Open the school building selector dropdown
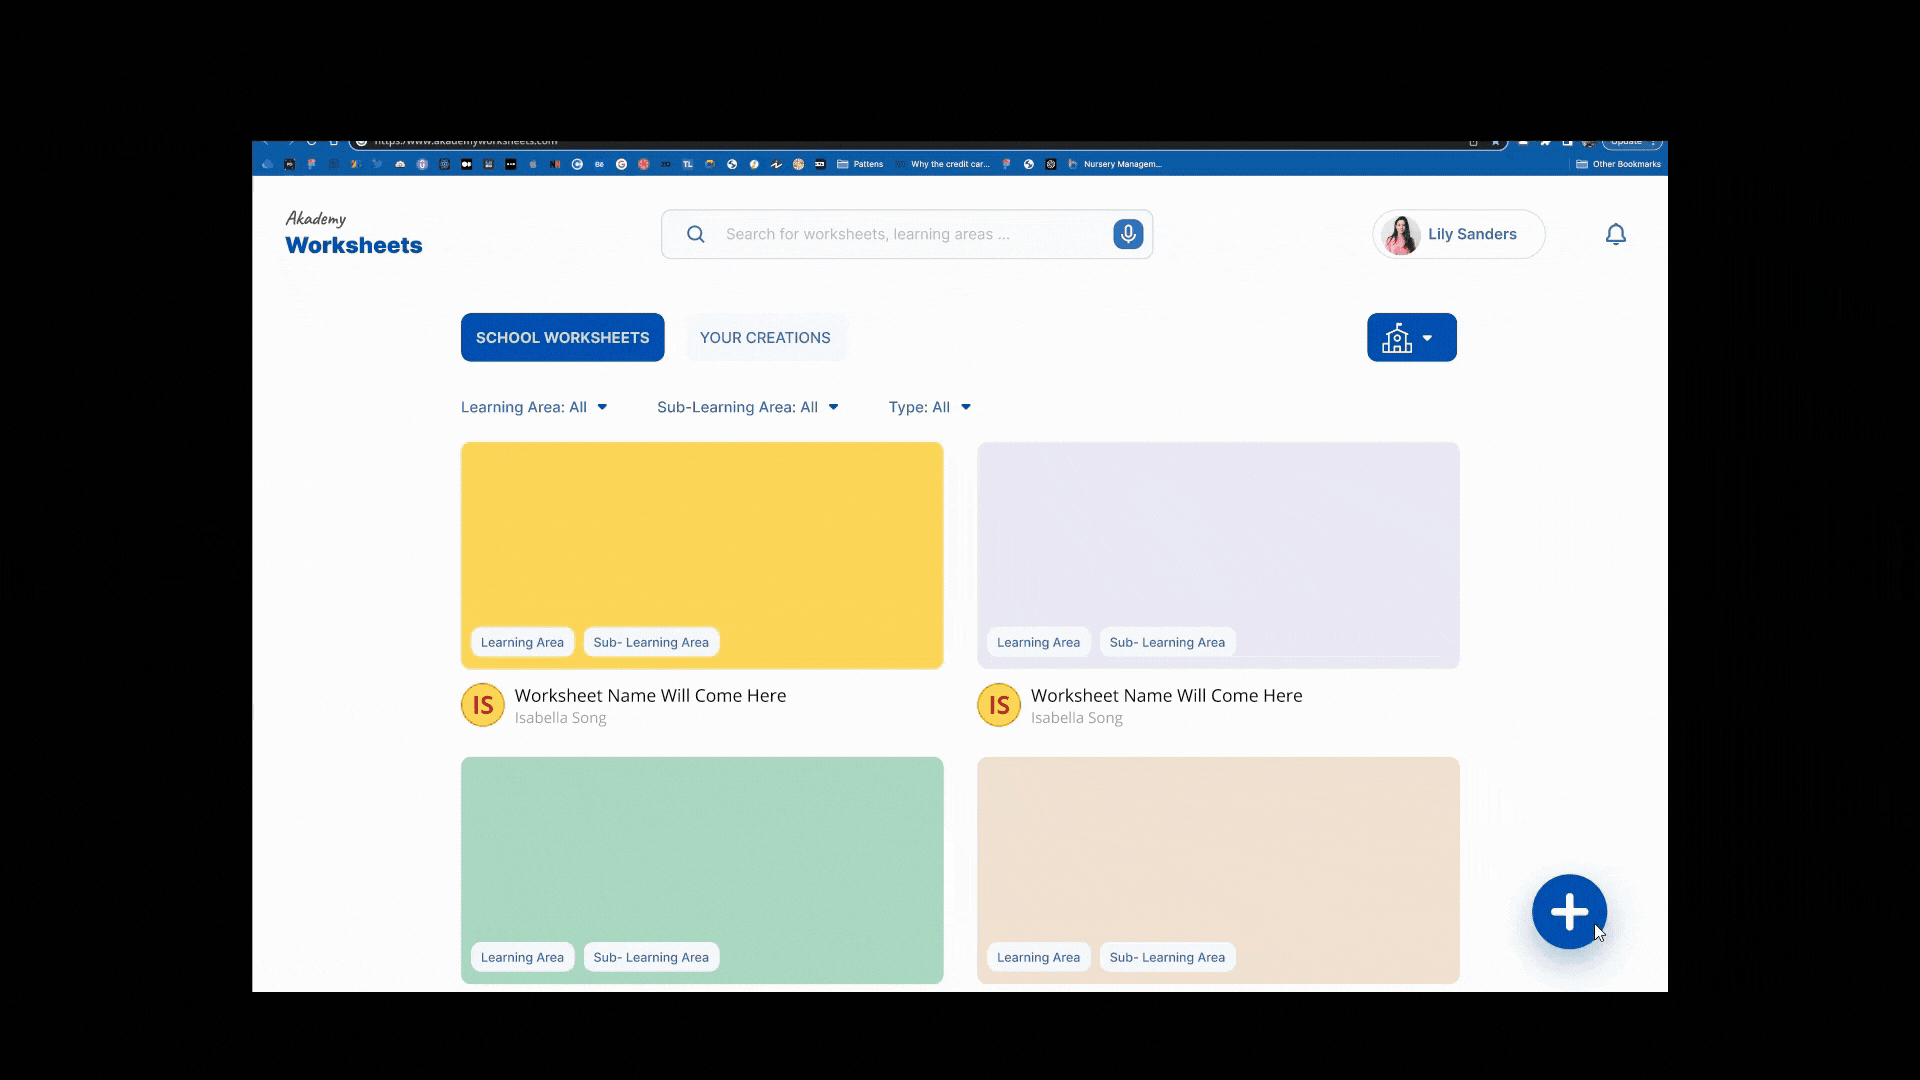The image size is (1920, 1080). click(1411, 338)
